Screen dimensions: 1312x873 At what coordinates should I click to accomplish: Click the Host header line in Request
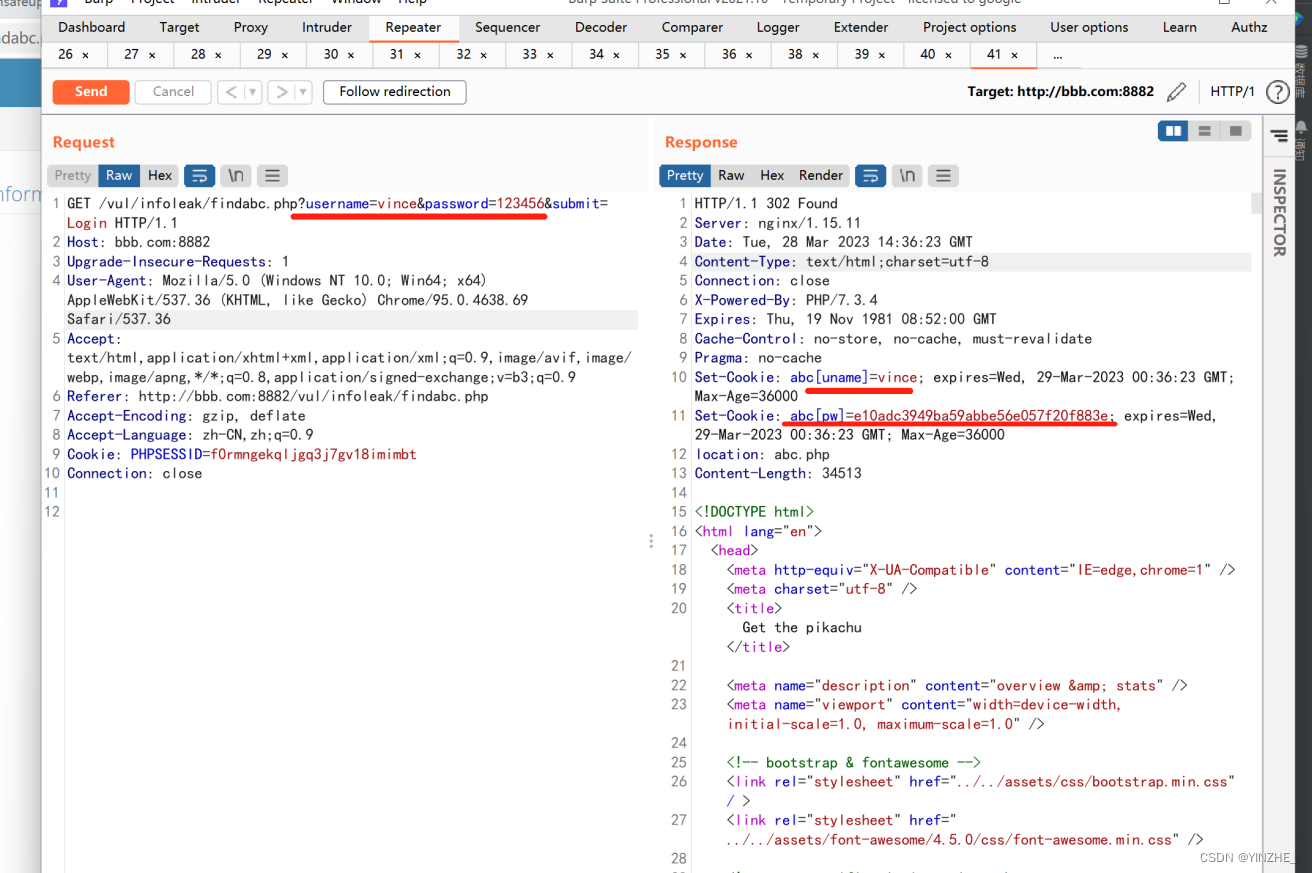click(139, 242)
